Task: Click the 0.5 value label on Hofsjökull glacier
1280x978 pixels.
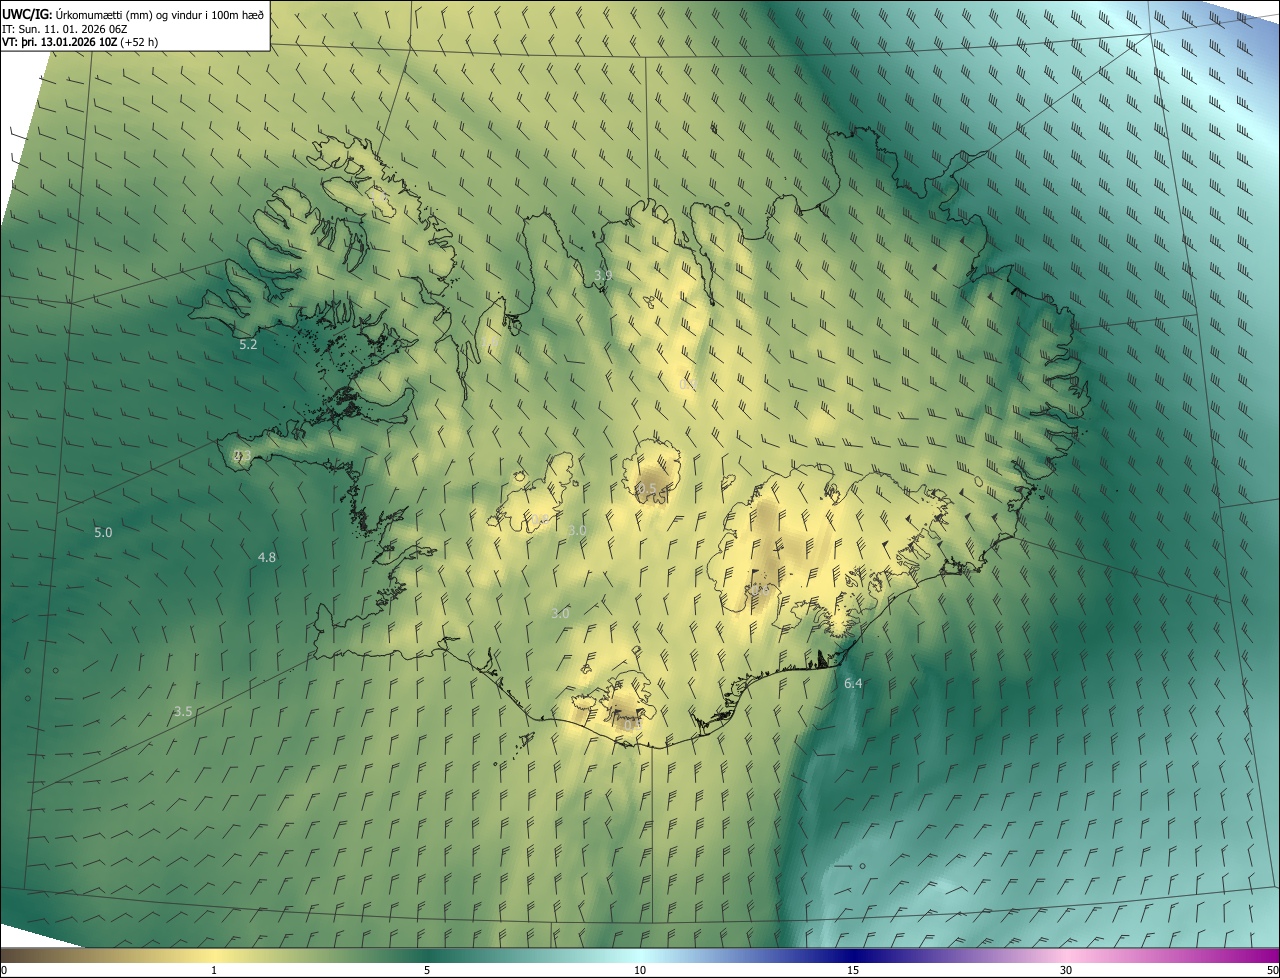Action: [647, 489]
